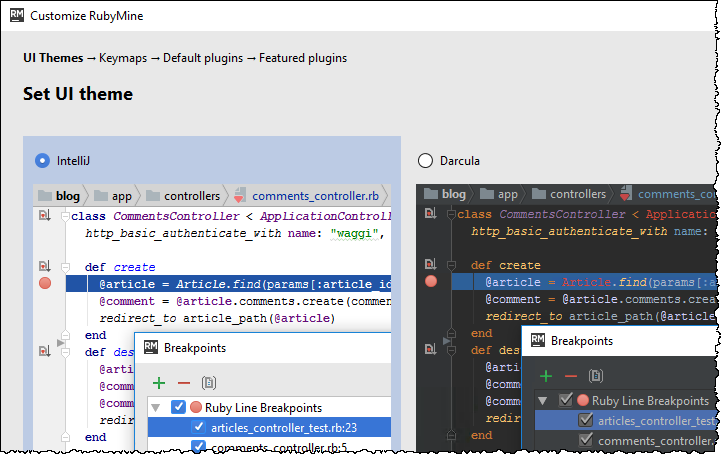Toggle Ruby Line Breakpoints checkbox in light preview
This screenshot has height=455, width=721.
178,407
